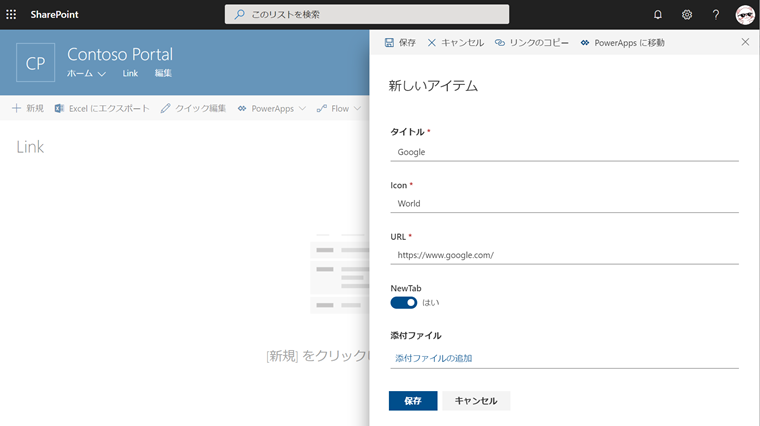Open the Link navigation item
Image resolution: width=760 pixels, height=426 pixels.
click(x=130, y=73)
